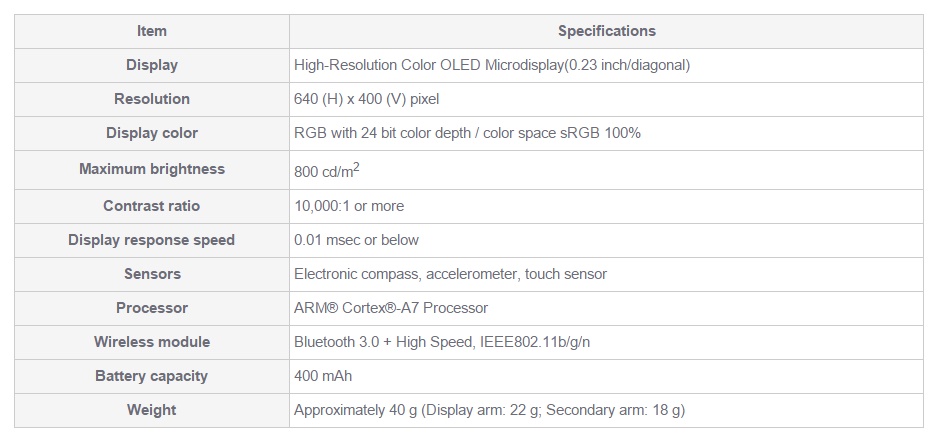936x440 pixels.
Task: Click the 0.01 msec or below value
Action: coord(356,240)
